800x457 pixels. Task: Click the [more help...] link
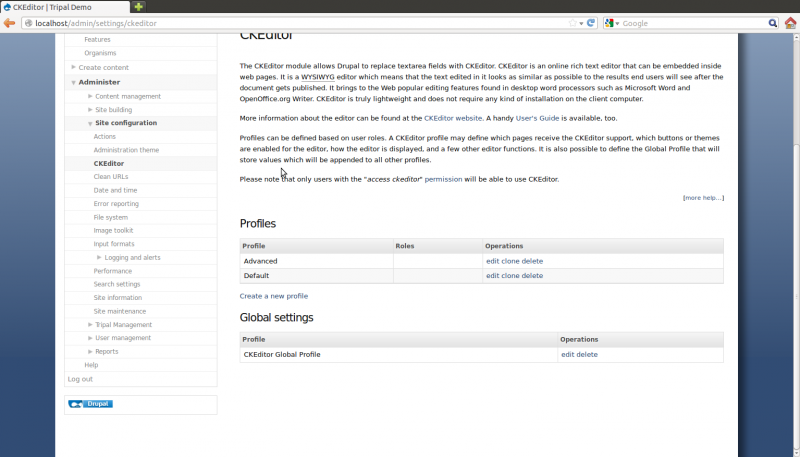(703, 198)
